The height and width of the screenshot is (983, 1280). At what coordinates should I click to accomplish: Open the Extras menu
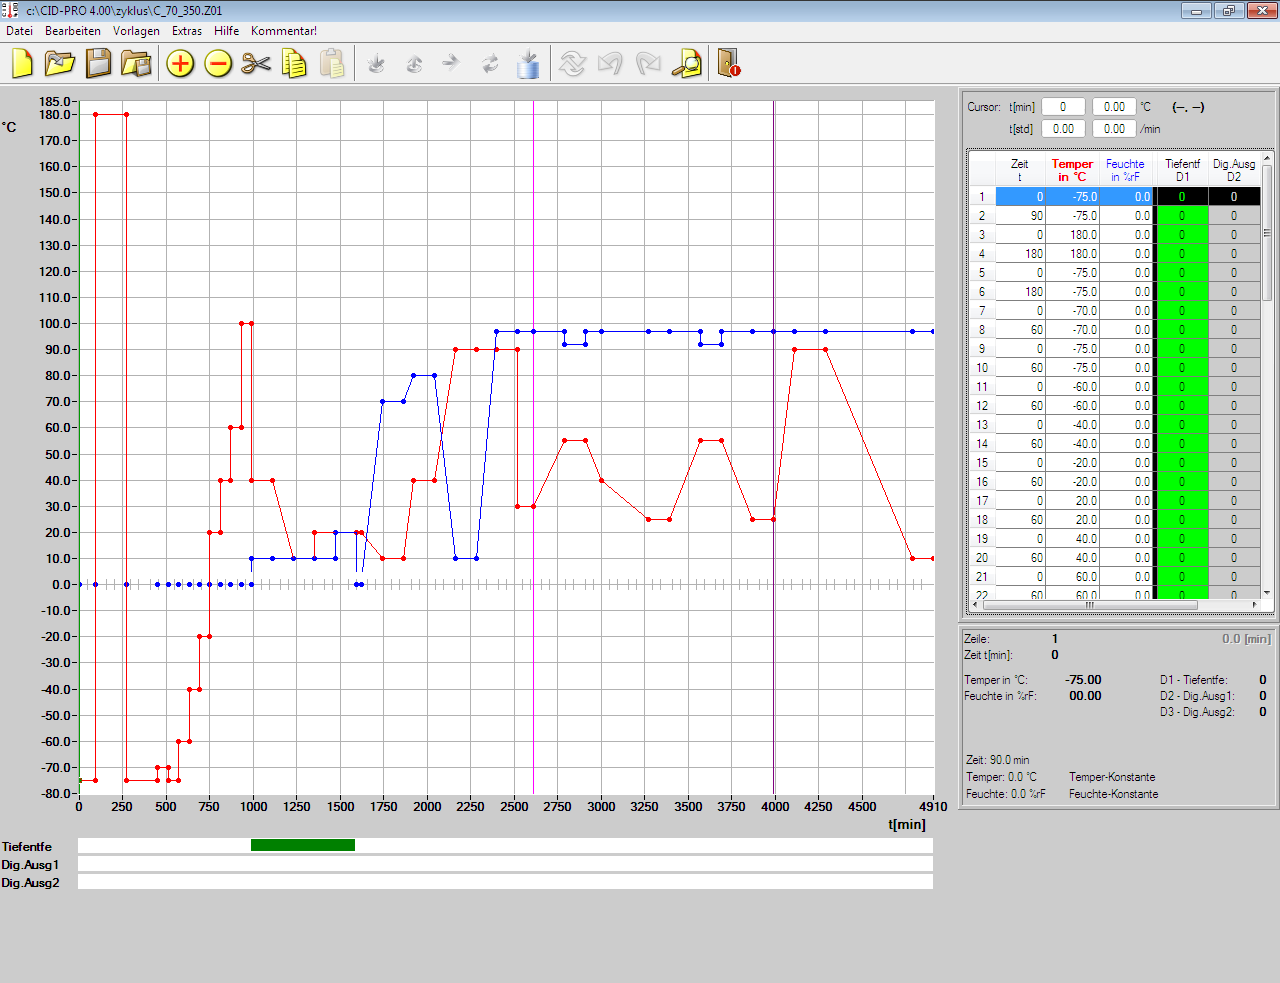point(187,31)
